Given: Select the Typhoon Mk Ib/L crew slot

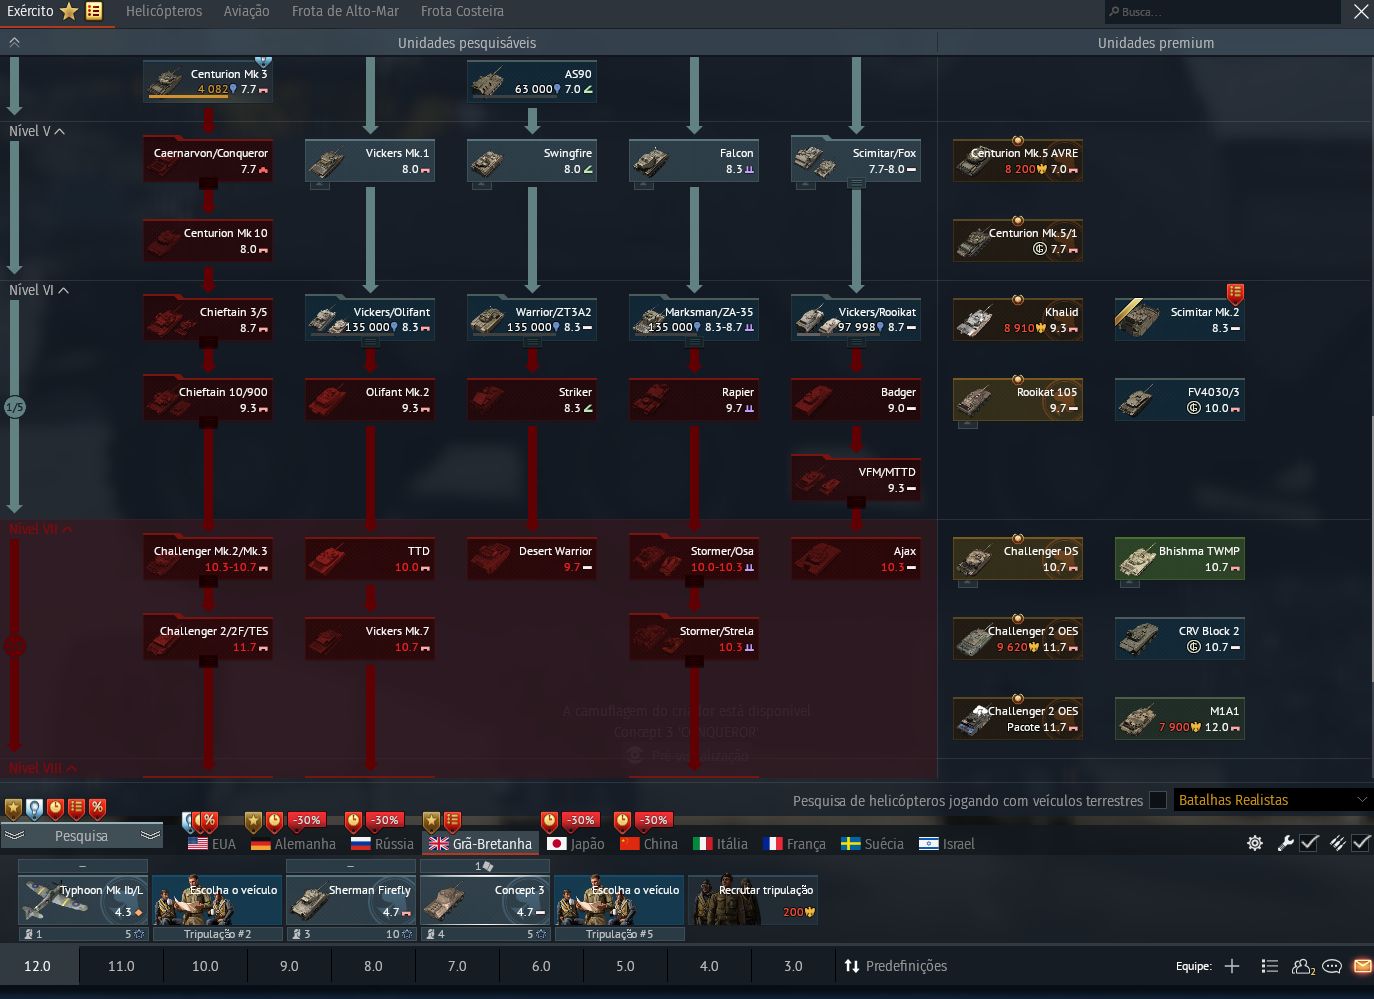Looking at the screenshot, I should [x=83, y=900].
